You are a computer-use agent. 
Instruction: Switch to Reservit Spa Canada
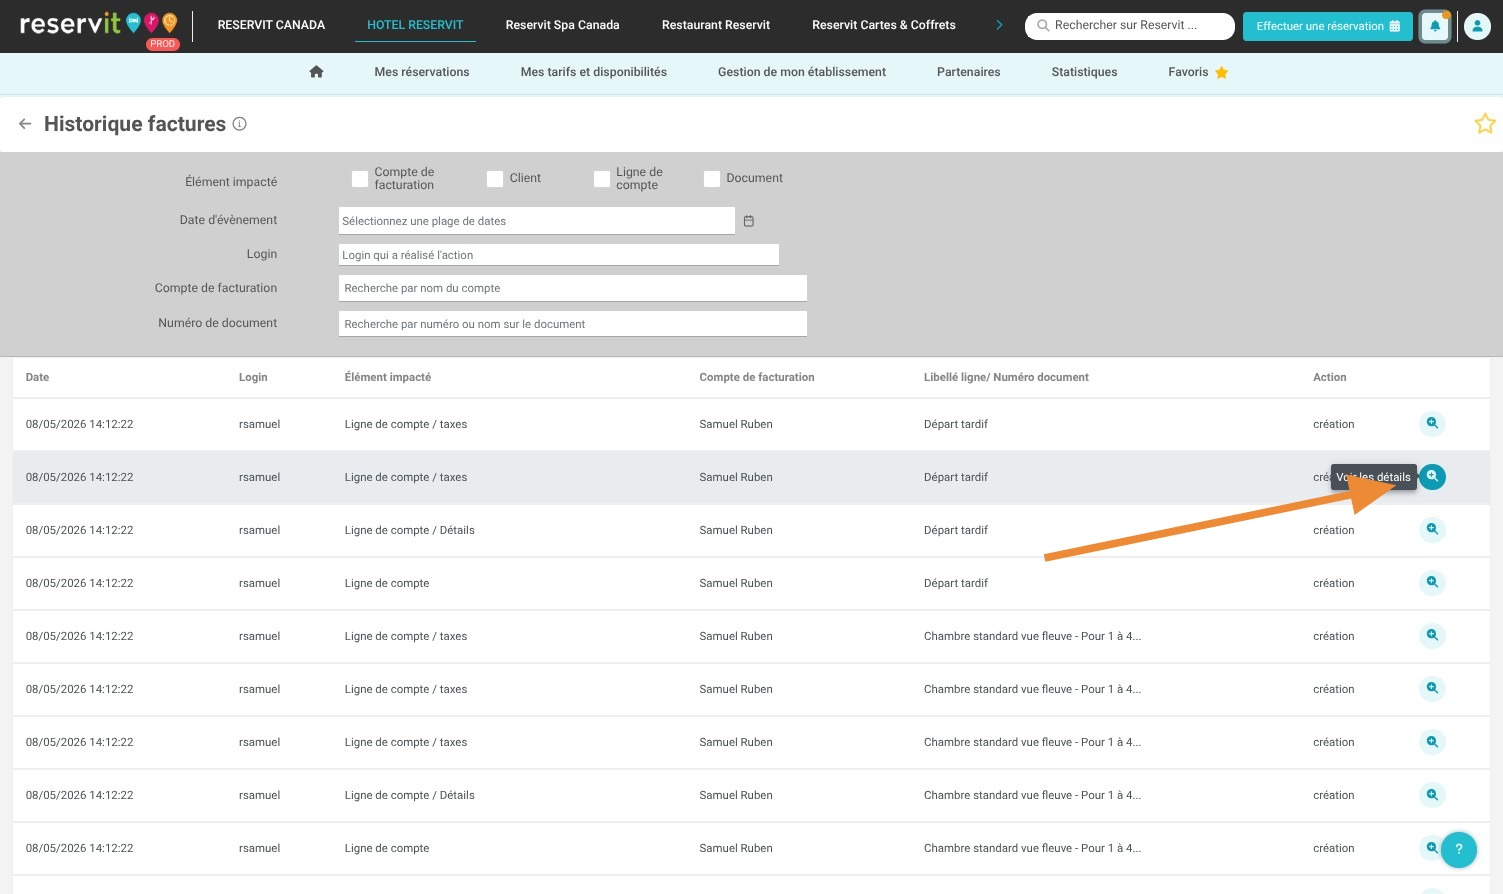click(x=562, y=25)
